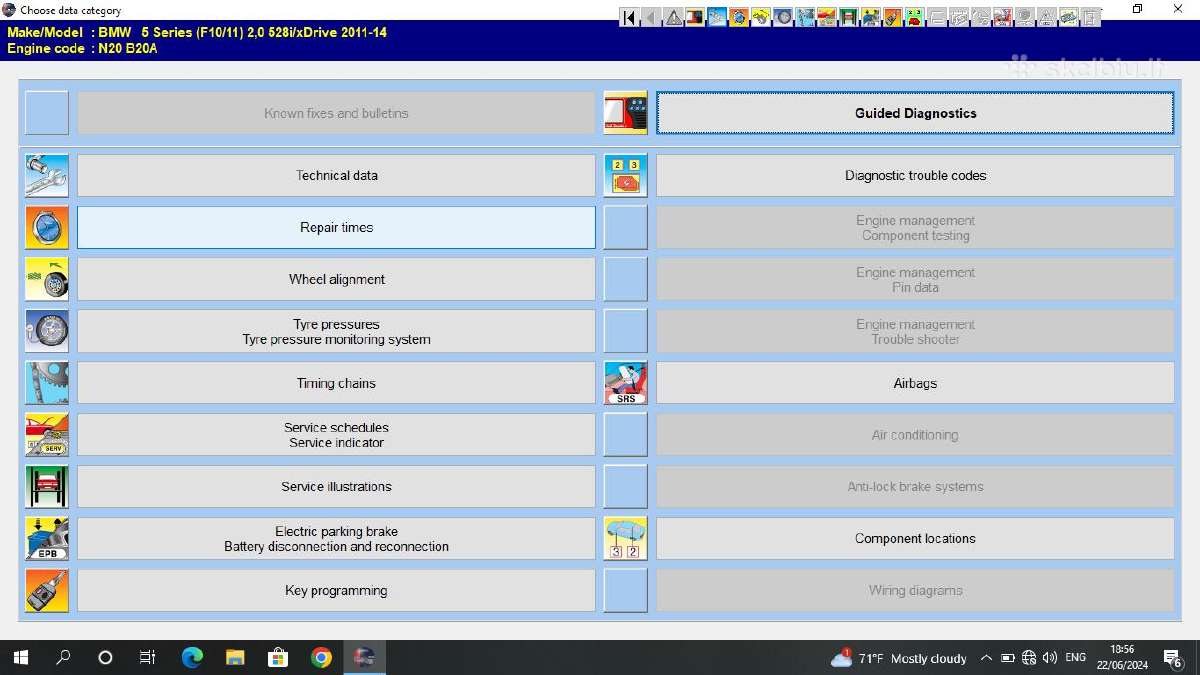The width and height of the screenshot is (1200, 675).
Task: Click the Diagnostic trouble codes icon beside its button
Action: 626,175
